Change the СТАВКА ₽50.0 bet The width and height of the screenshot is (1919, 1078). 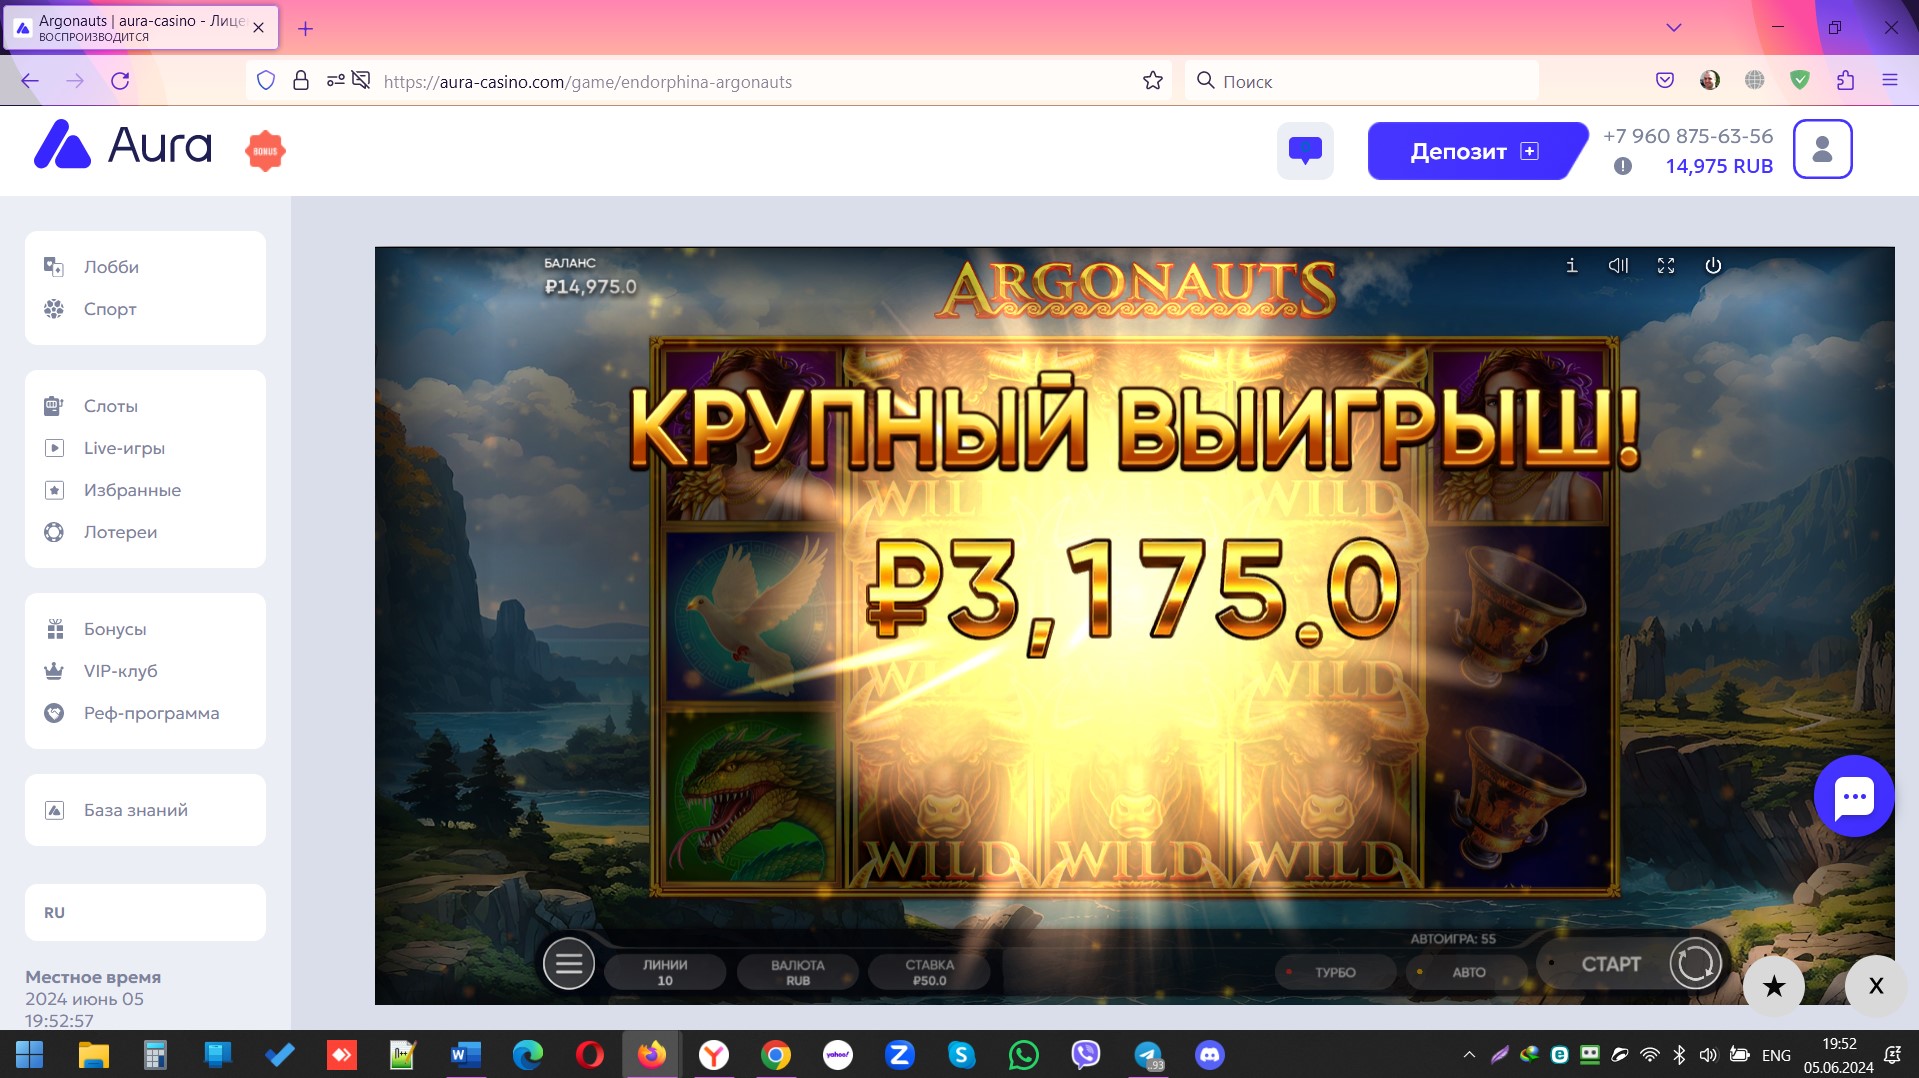[929, 972]
